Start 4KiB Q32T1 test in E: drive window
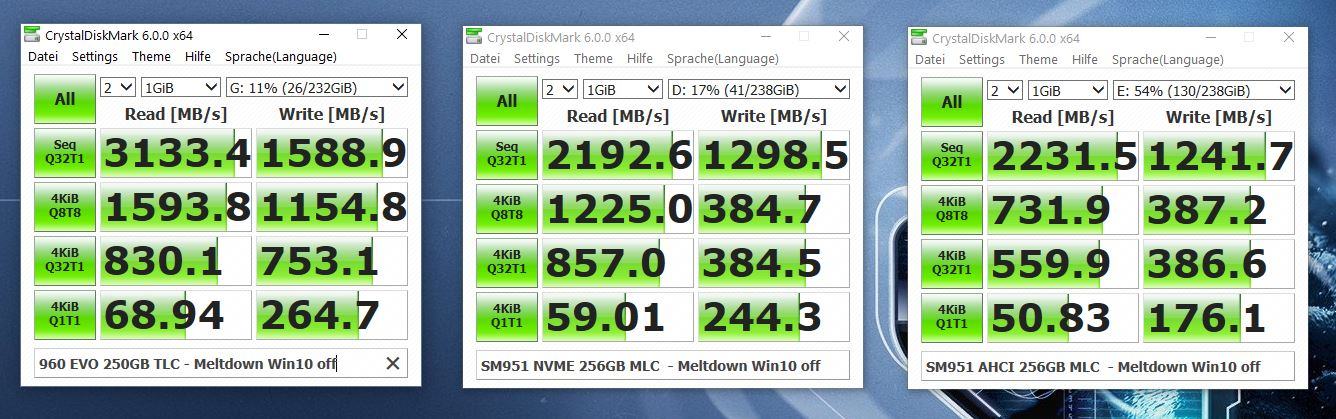This screenshot has width=1336, height=419. [x=952, y=264]
